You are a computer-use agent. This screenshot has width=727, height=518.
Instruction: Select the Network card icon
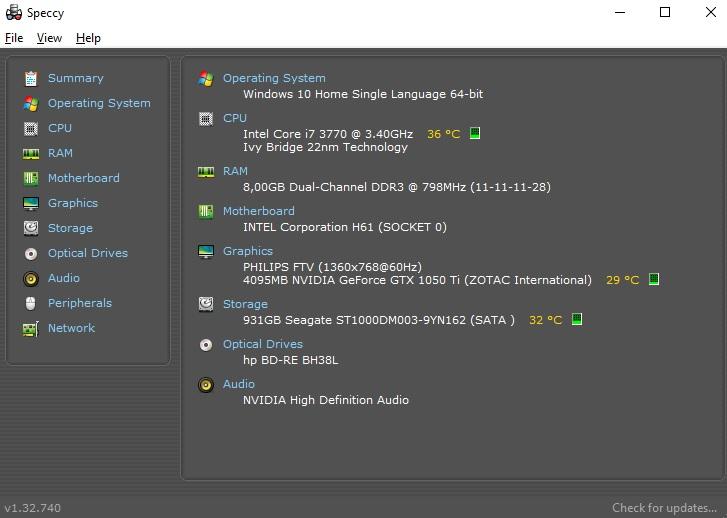point(31,329)
